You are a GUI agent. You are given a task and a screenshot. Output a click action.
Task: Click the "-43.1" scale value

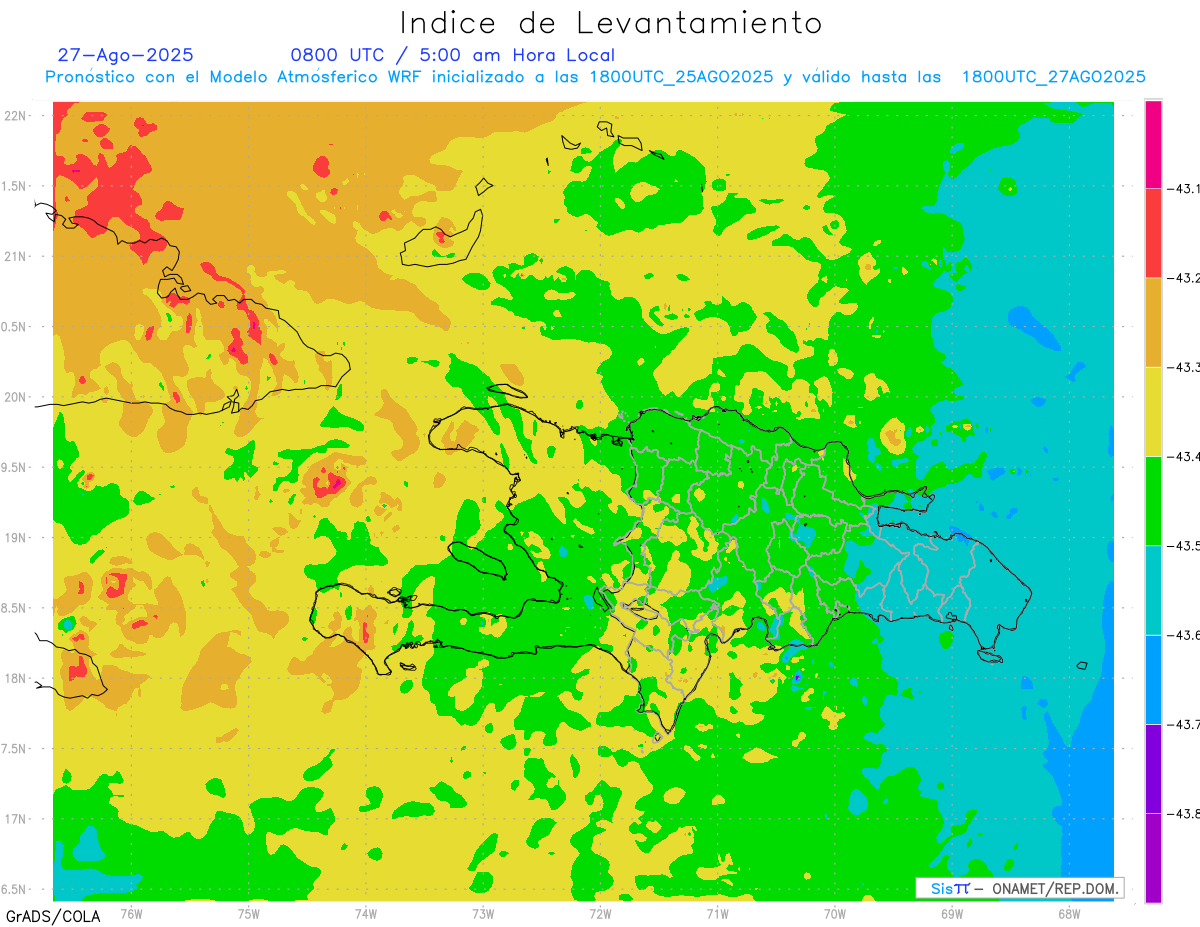point(1184,188)
